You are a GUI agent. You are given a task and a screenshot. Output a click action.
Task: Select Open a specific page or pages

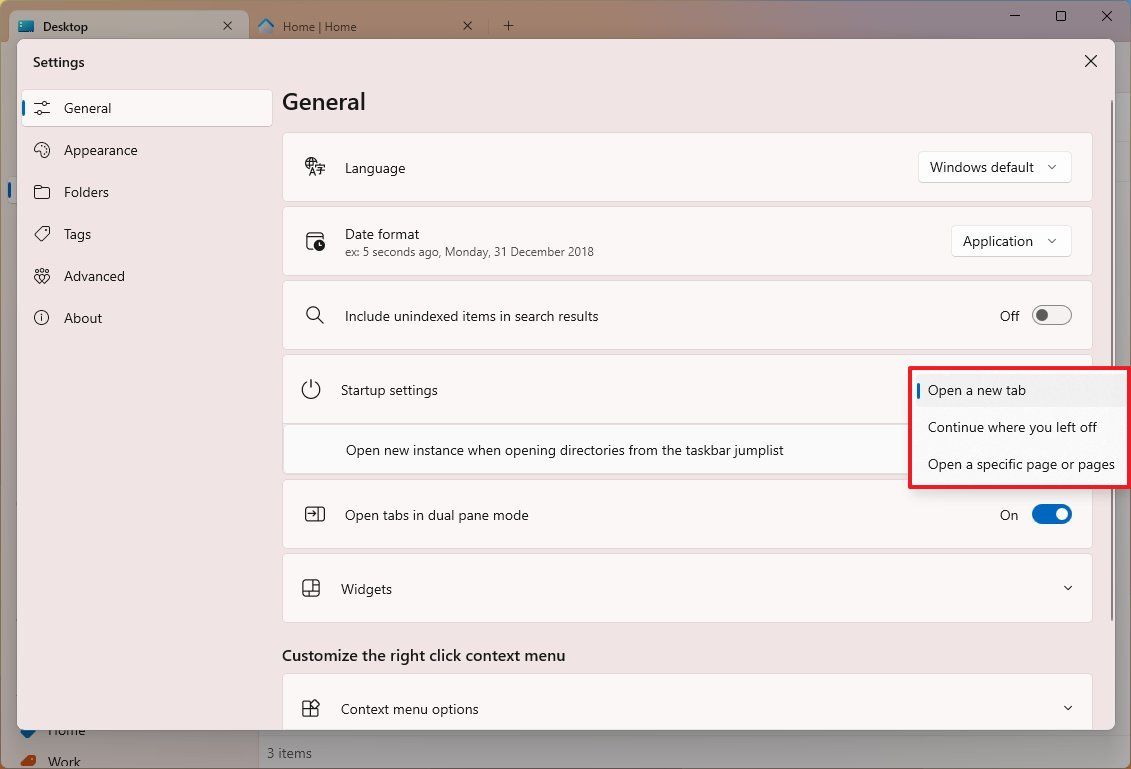(x=1021, y=464)
